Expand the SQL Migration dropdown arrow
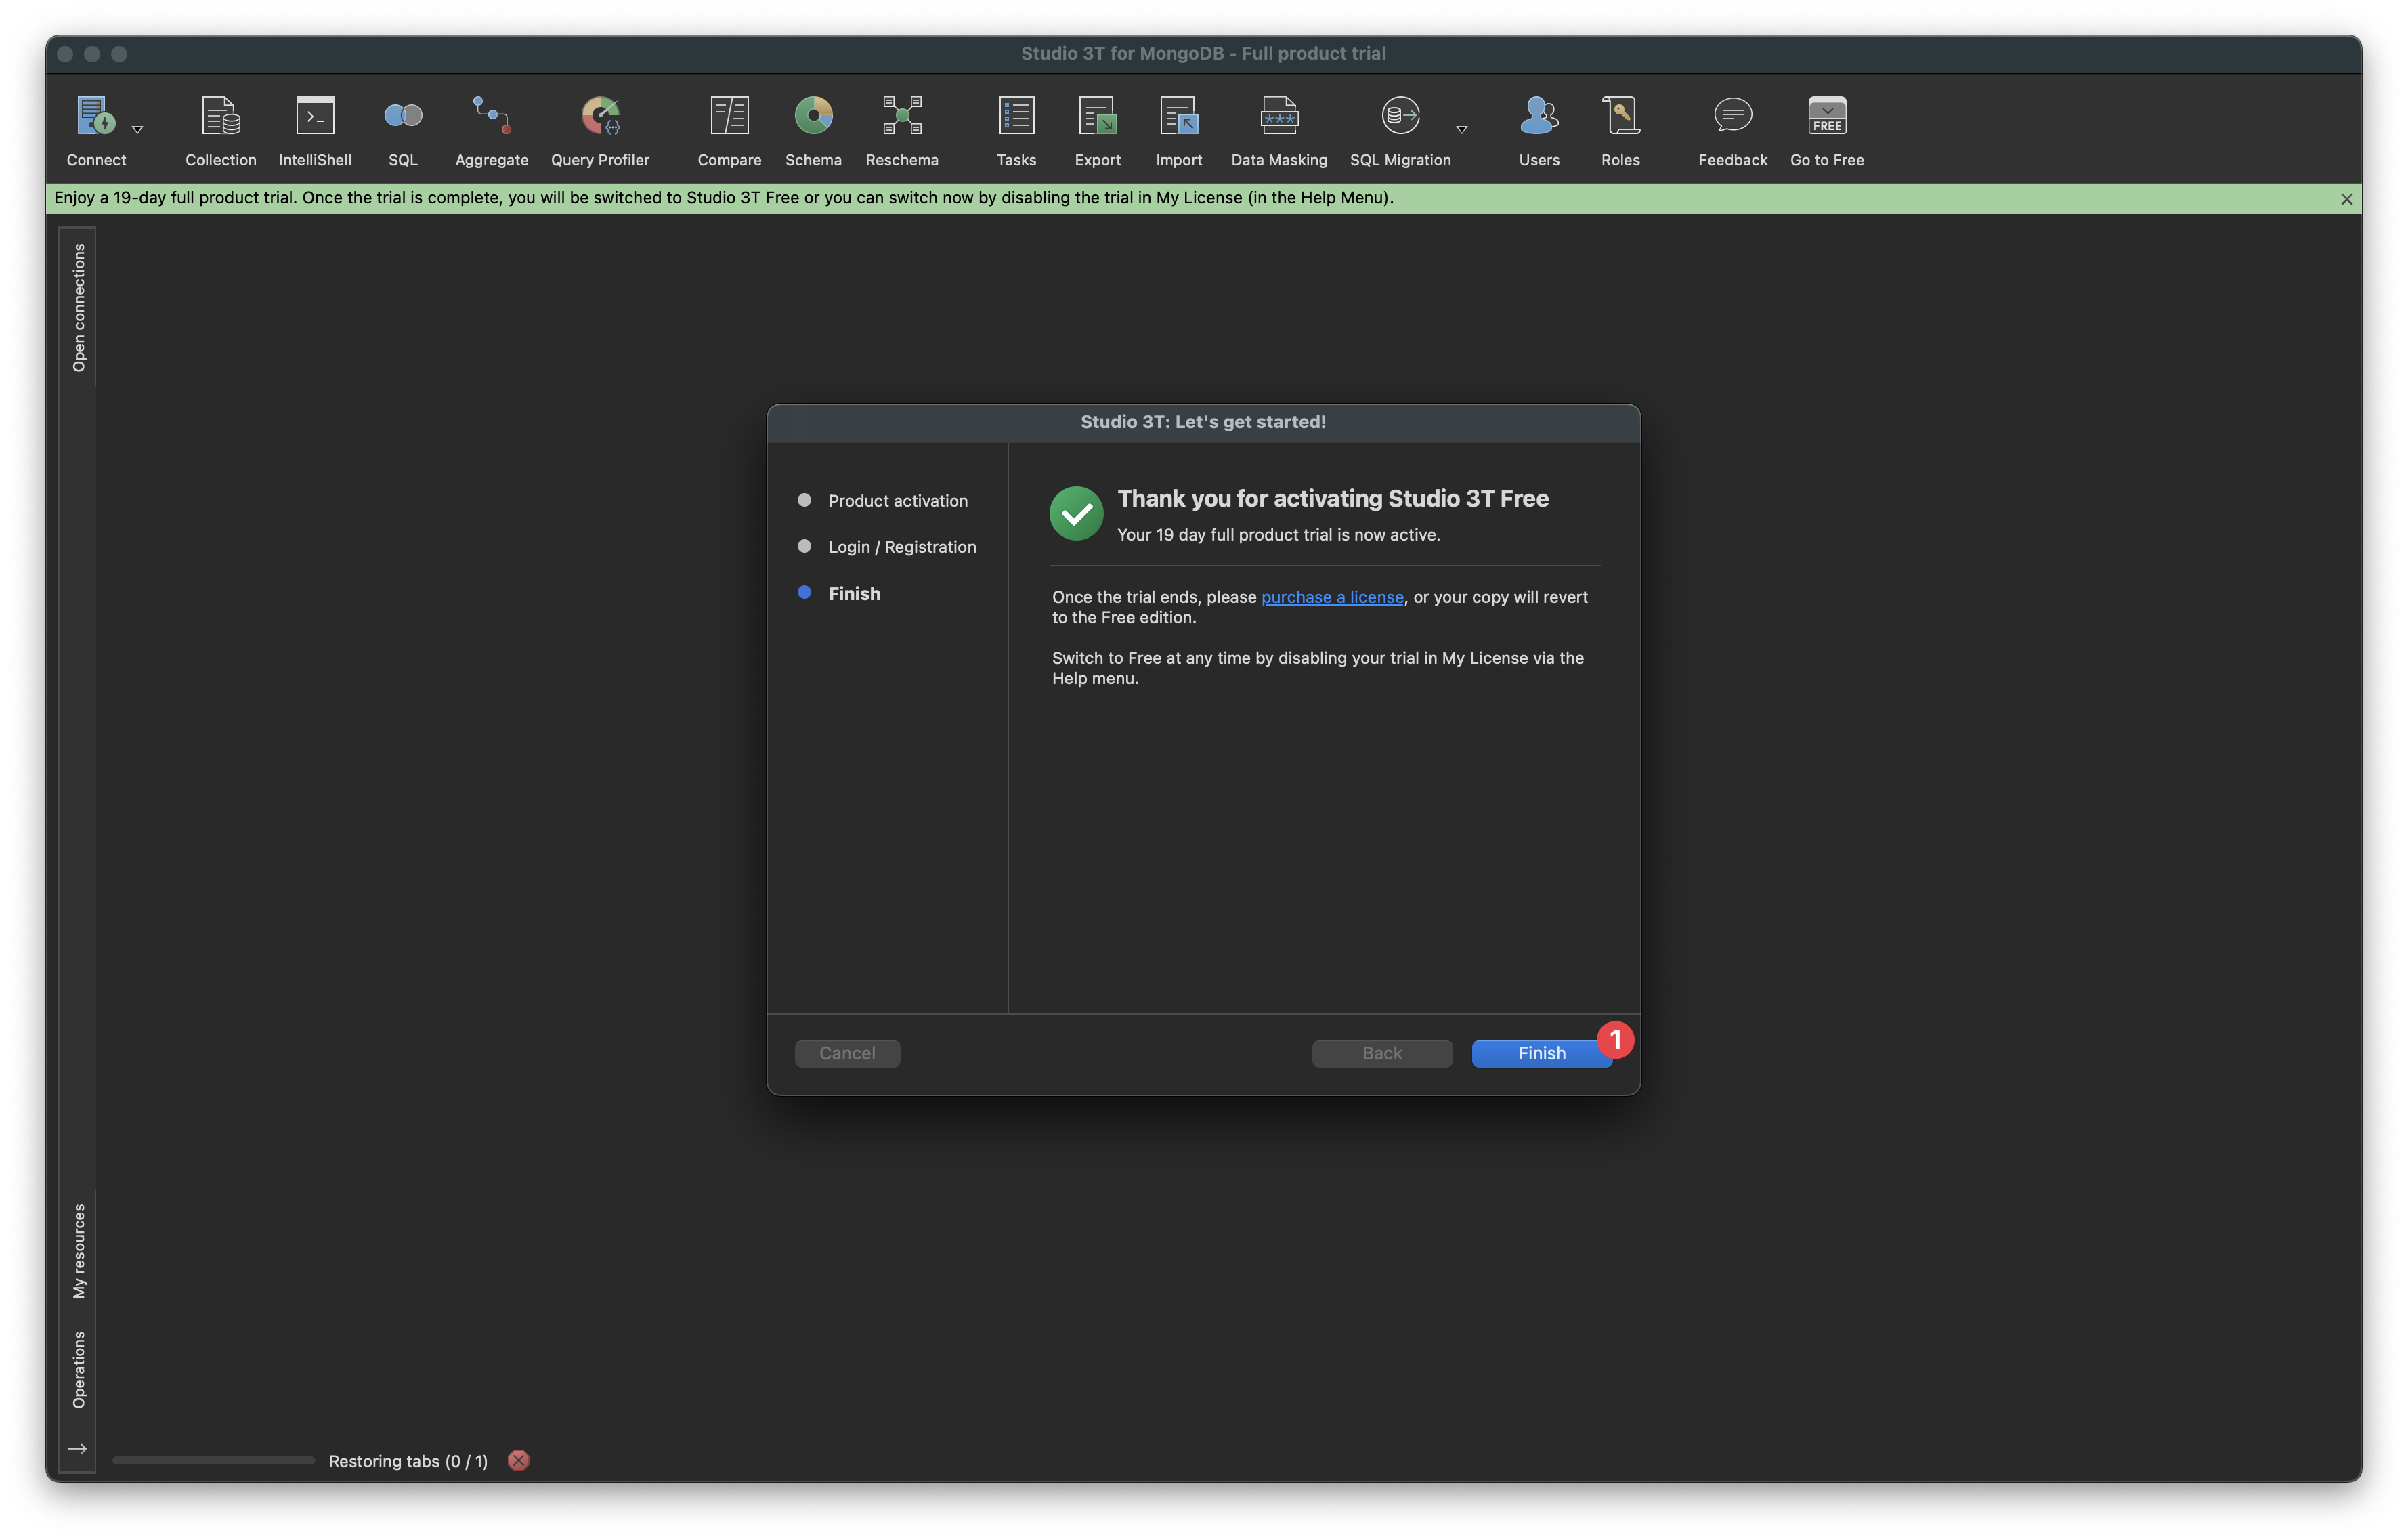 (x=1462, y=129)
